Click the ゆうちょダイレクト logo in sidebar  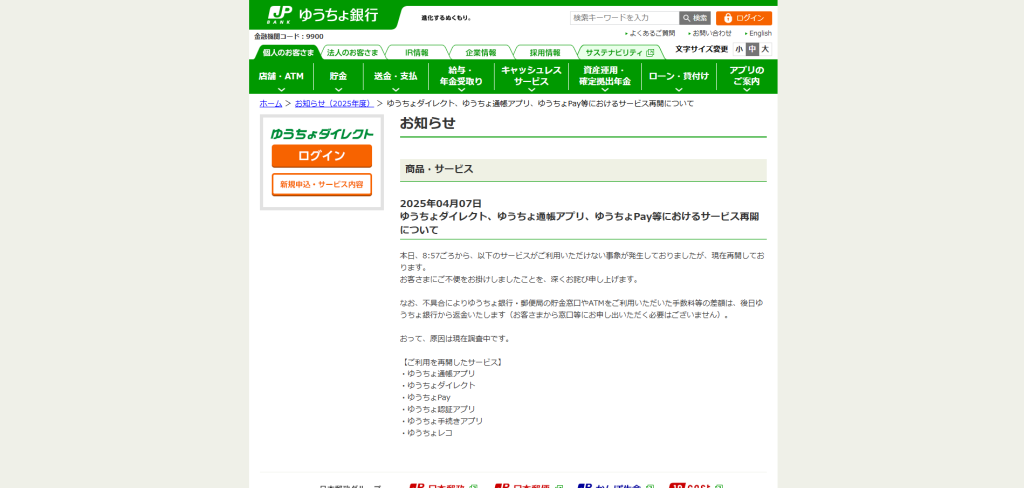pos(321,133)
